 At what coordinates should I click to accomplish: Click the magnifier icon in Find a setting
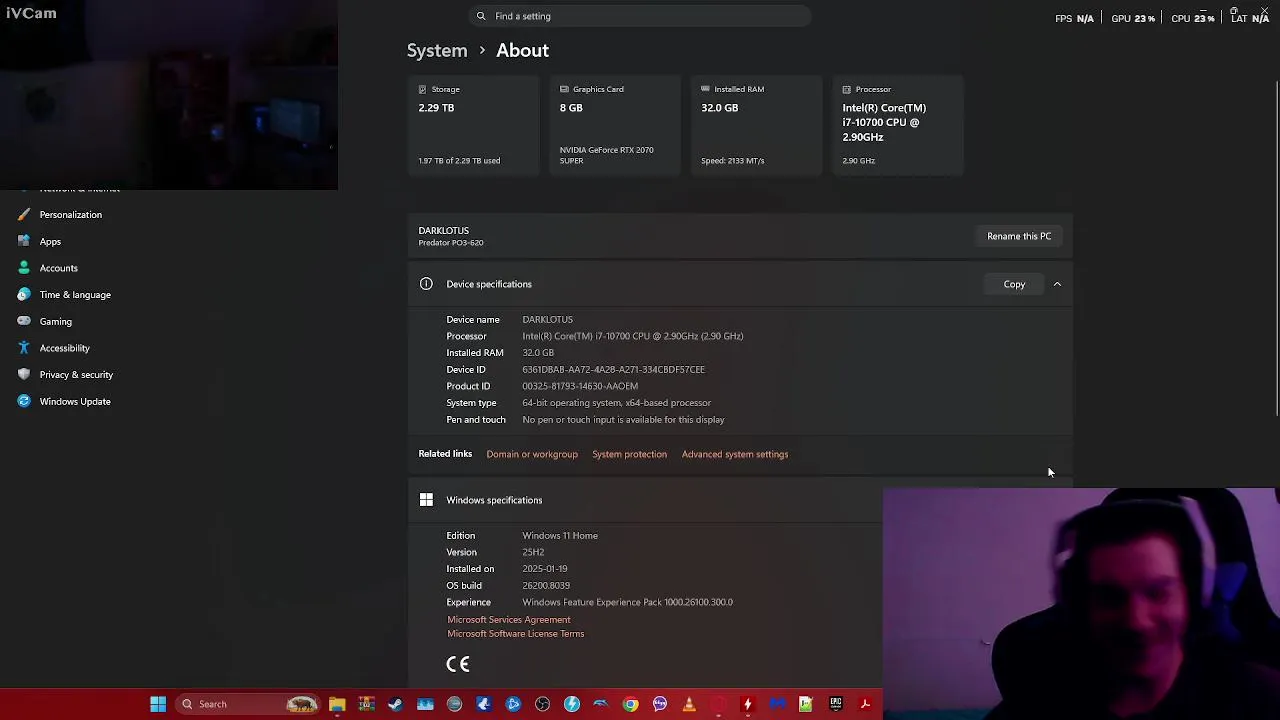click(481, 16)
